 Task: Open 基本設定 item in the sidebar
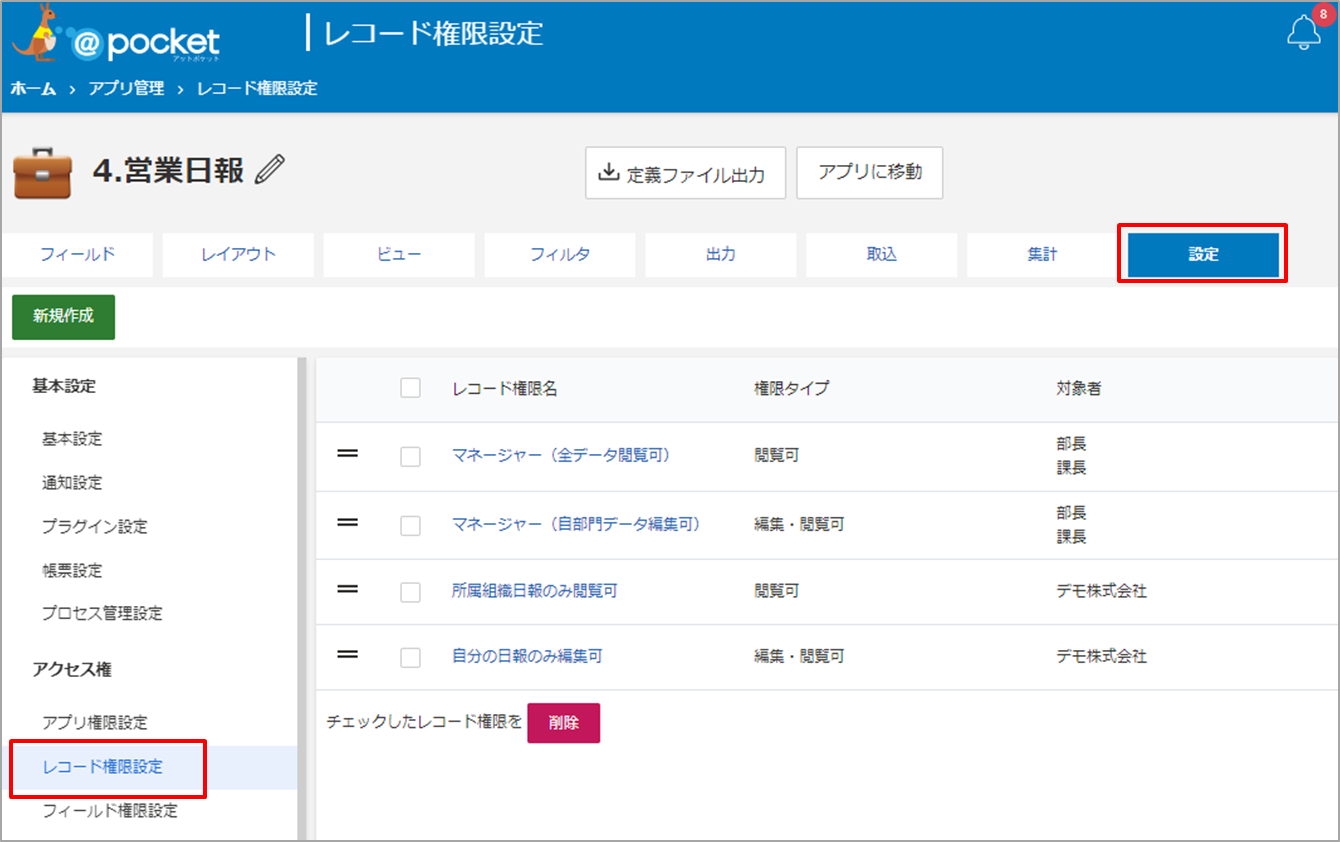(72, 439)
